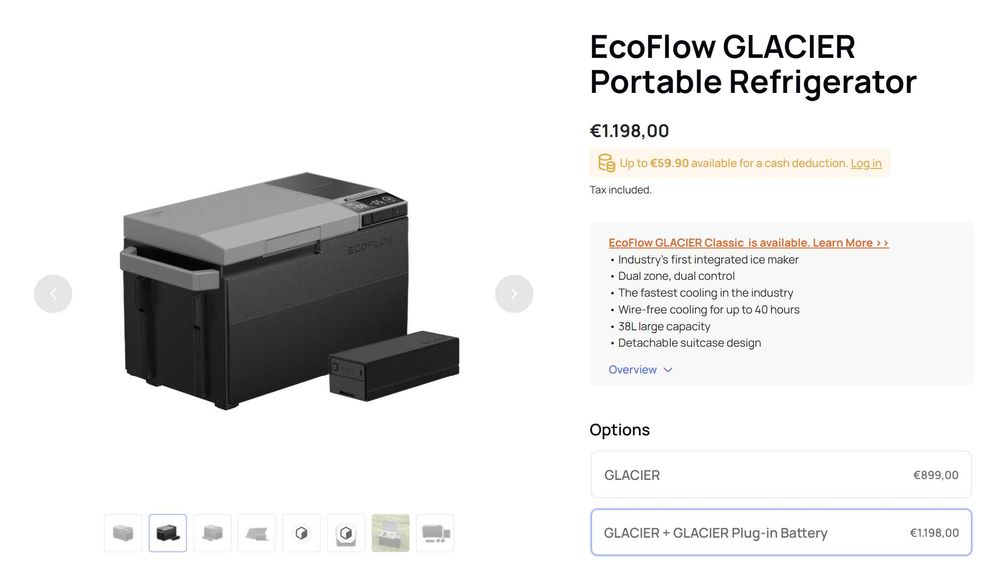Open the second 3D view cube thumbnail
The width and height of the screenshot is (1000, 566).
tap(346, 533)
